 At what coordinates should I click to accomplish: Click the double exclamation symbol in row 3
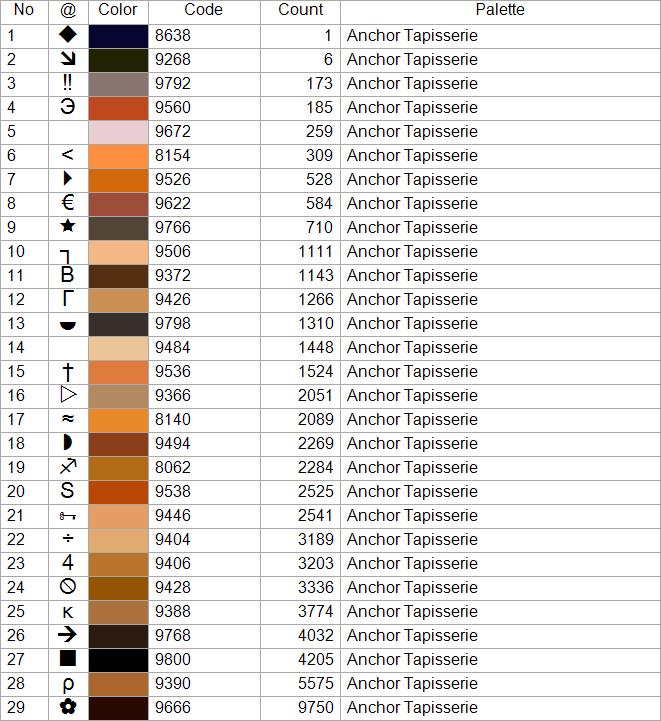(68, 83)
